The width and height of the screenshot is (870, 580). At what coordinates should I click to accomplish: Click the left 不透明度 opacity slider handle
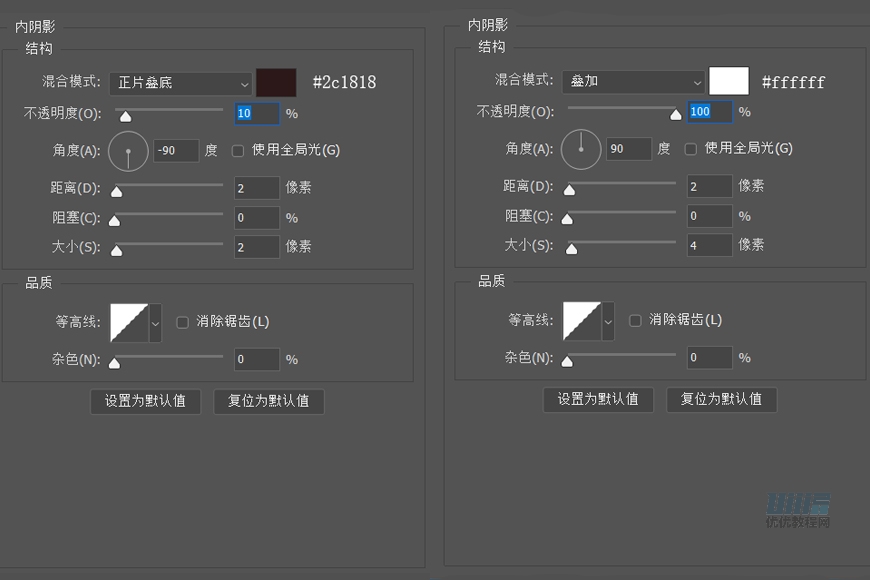coord(125,117)
